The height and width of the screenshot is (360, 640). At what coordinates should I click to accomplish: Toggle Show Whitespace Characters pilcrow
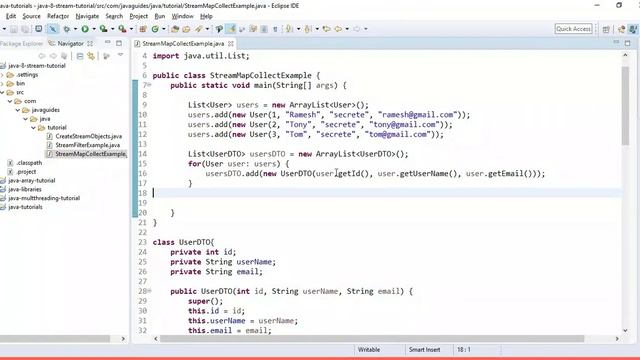(275, 29)
